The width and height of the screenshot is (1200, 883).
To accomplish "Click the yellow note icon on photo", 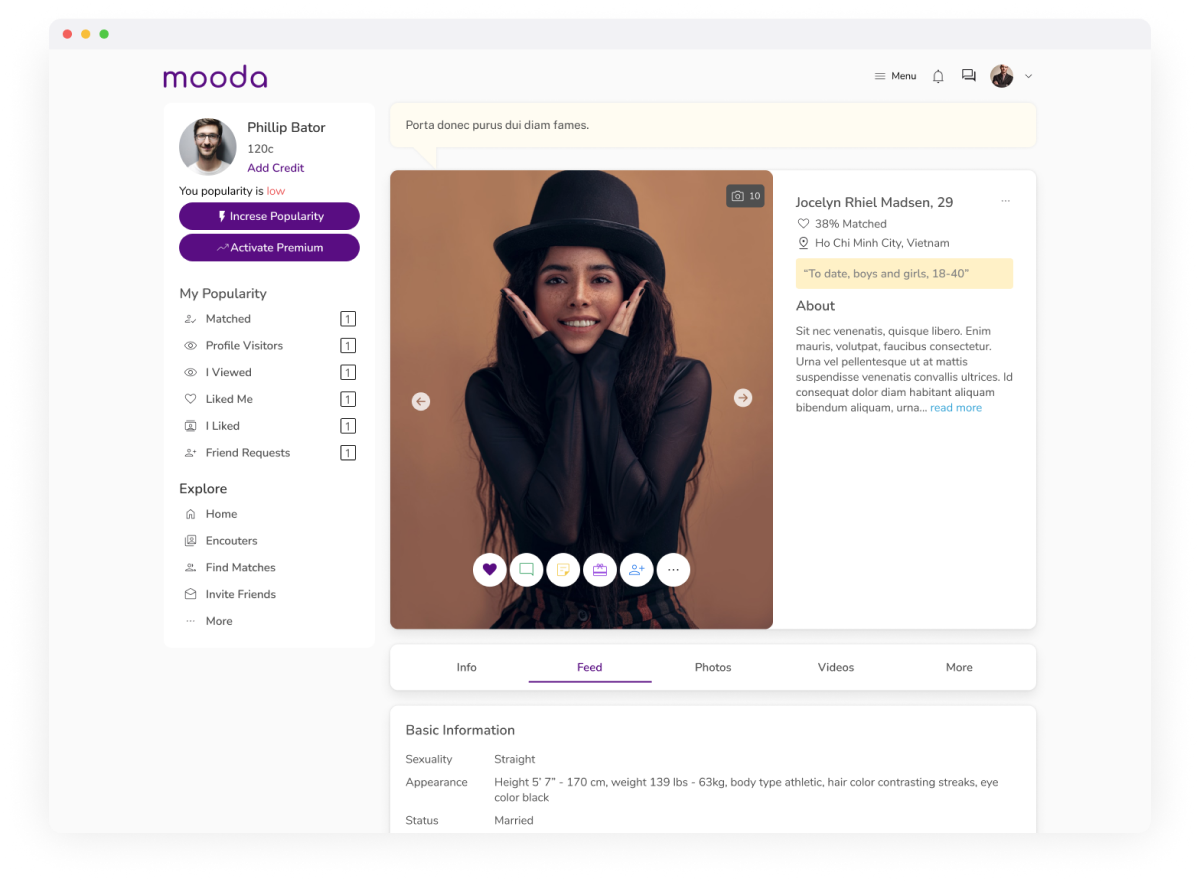I will tap(563, 570).
